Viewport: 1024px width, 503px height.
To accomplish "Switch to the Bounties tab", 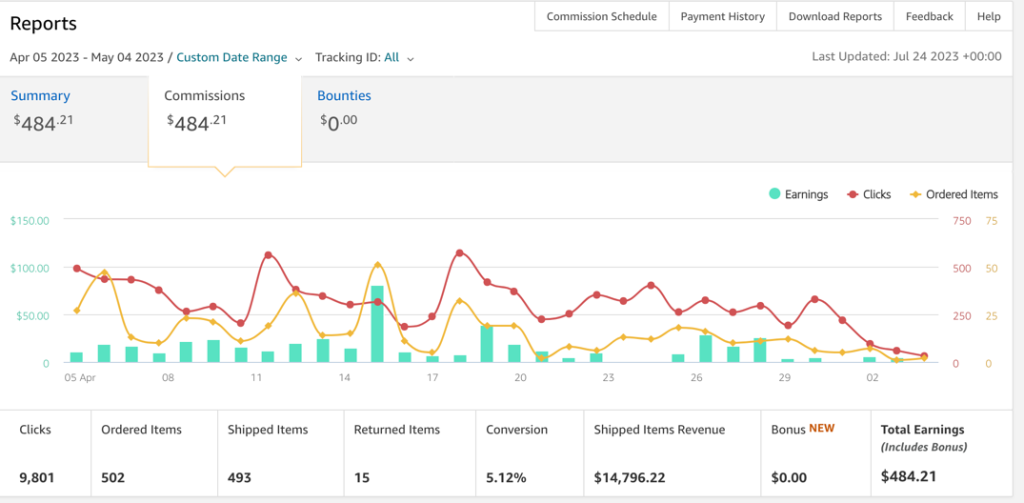I will coord(344,96).
